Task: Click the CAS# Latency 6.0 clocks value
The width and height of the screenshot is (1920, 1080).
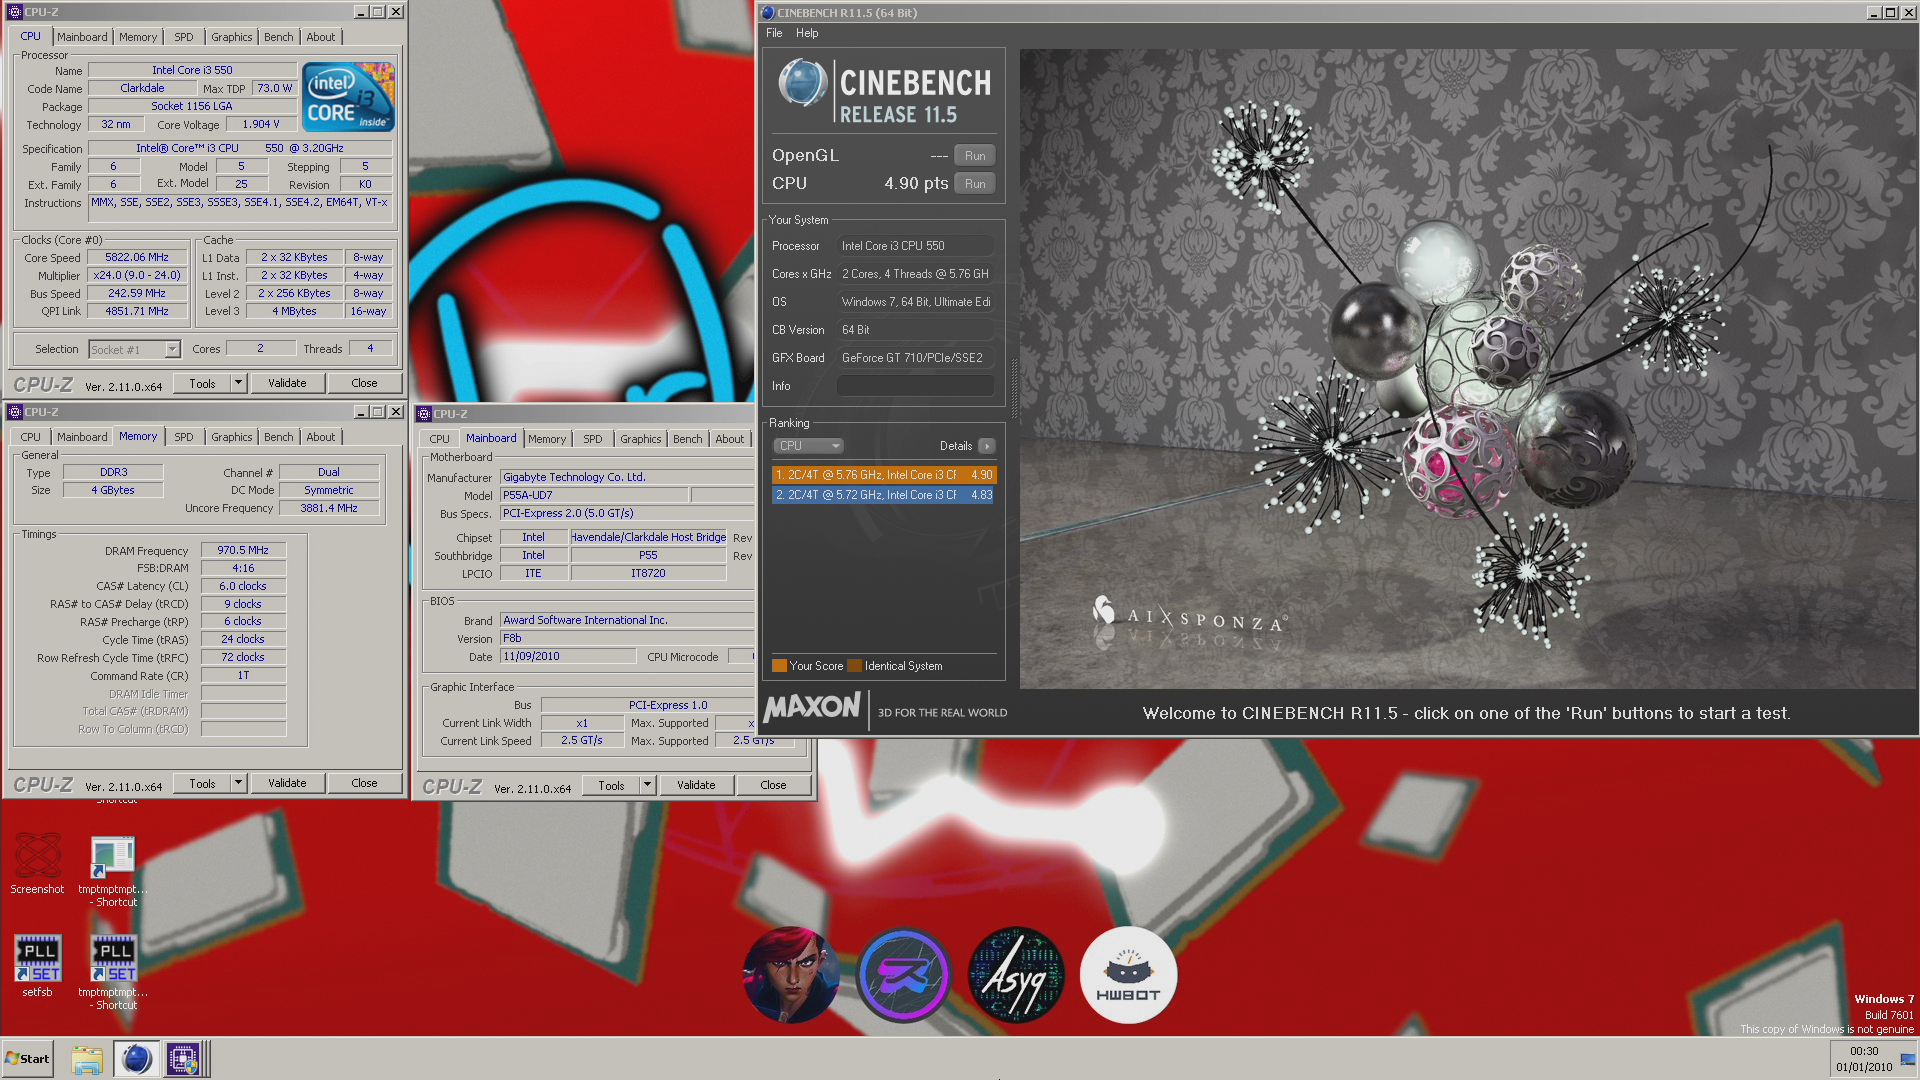Action: click(x=243, y=587)
